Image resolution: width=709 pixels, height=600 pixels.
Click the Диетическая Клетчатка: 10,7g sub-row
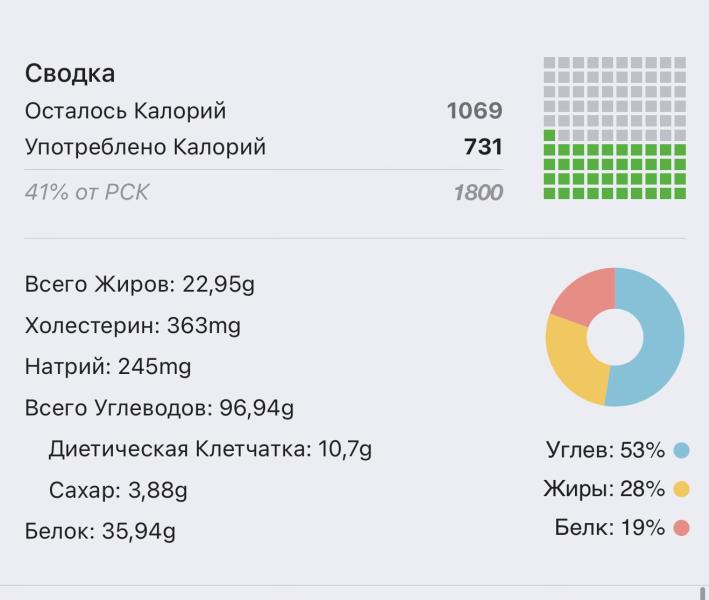(x=210, y=449)
